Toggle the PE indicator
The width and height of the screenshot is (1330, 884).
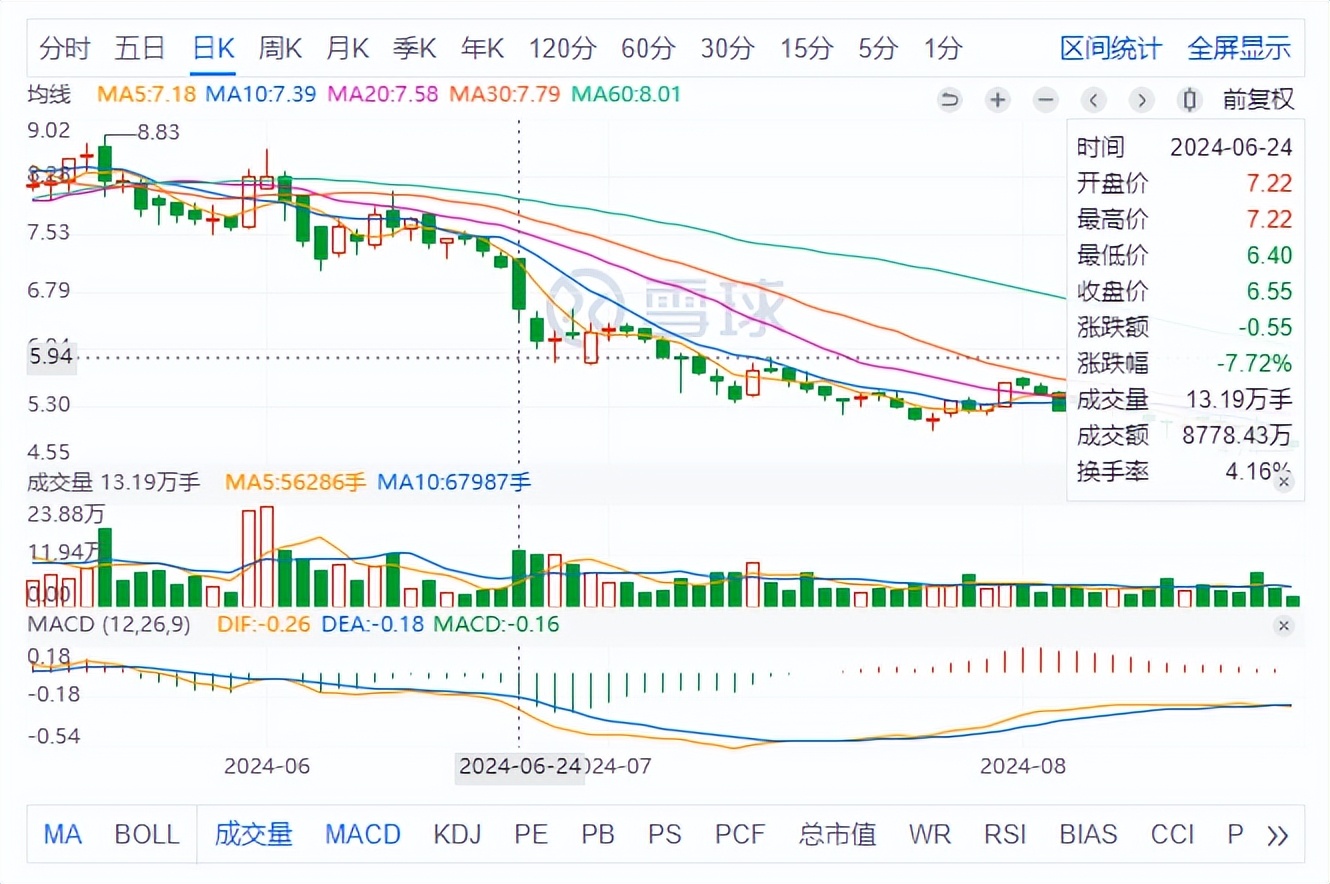(531, 834)
